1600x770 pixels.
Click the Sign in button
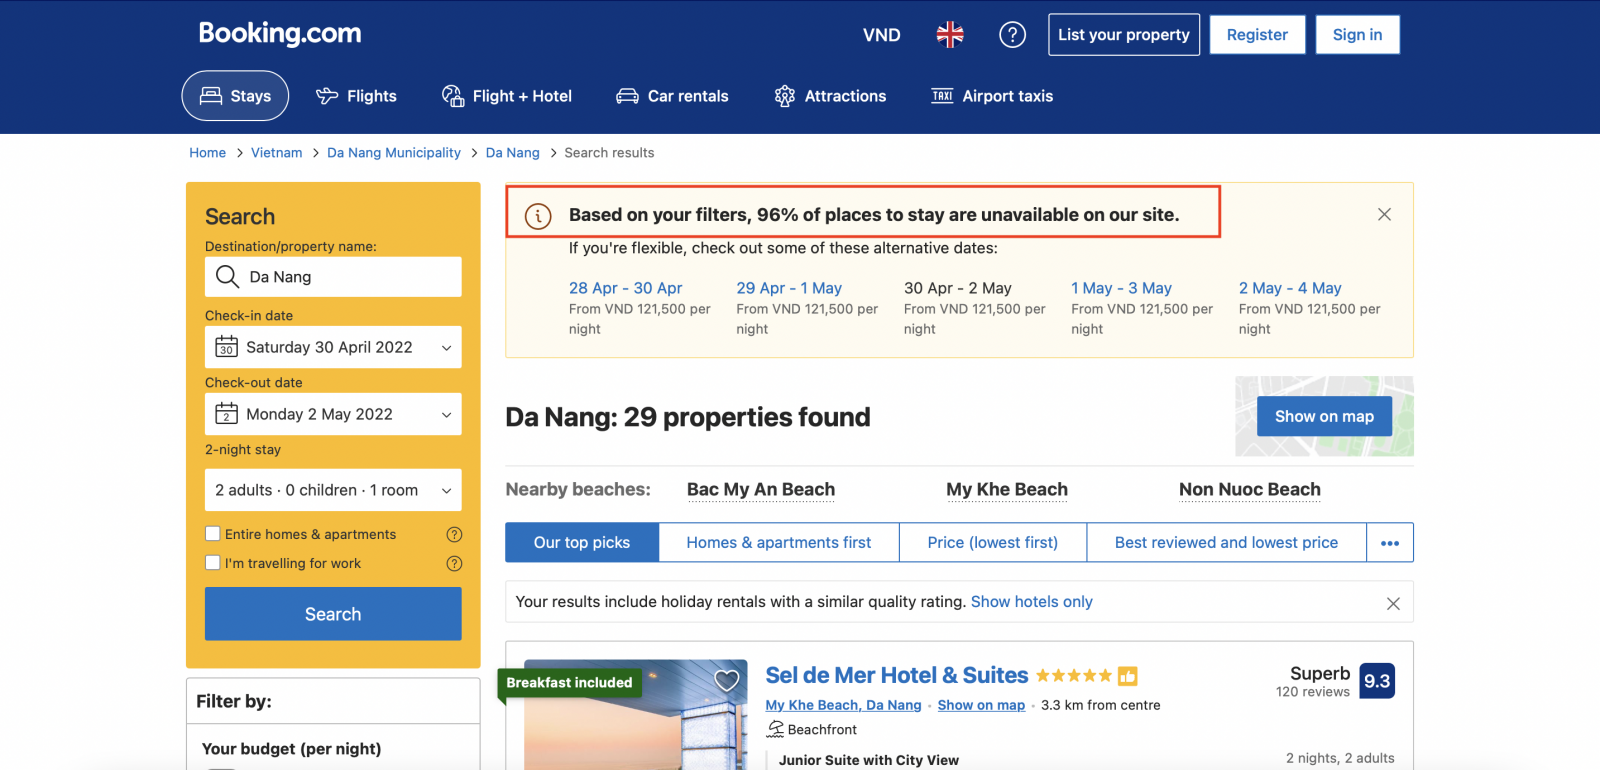[x=1357, y=35]
